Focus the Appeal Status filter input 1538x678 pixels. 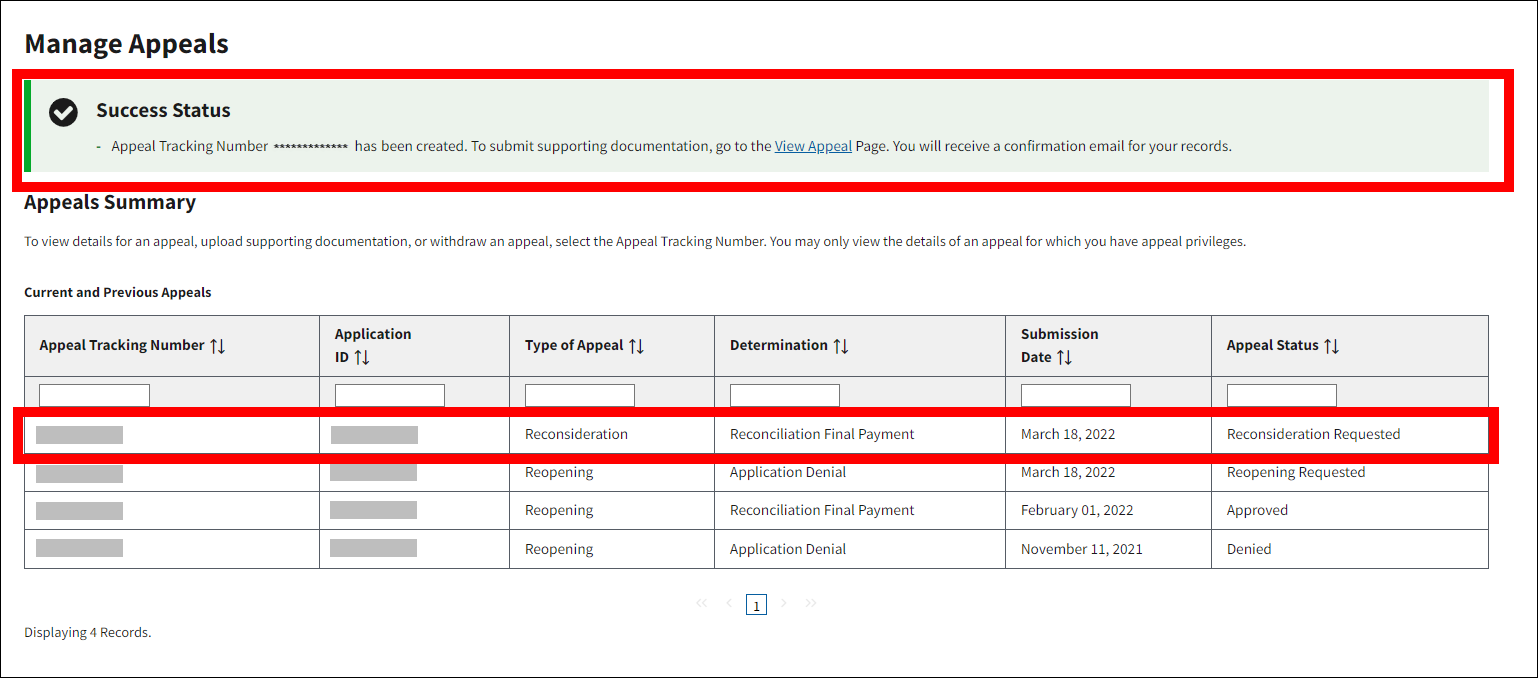[1281, 395]
